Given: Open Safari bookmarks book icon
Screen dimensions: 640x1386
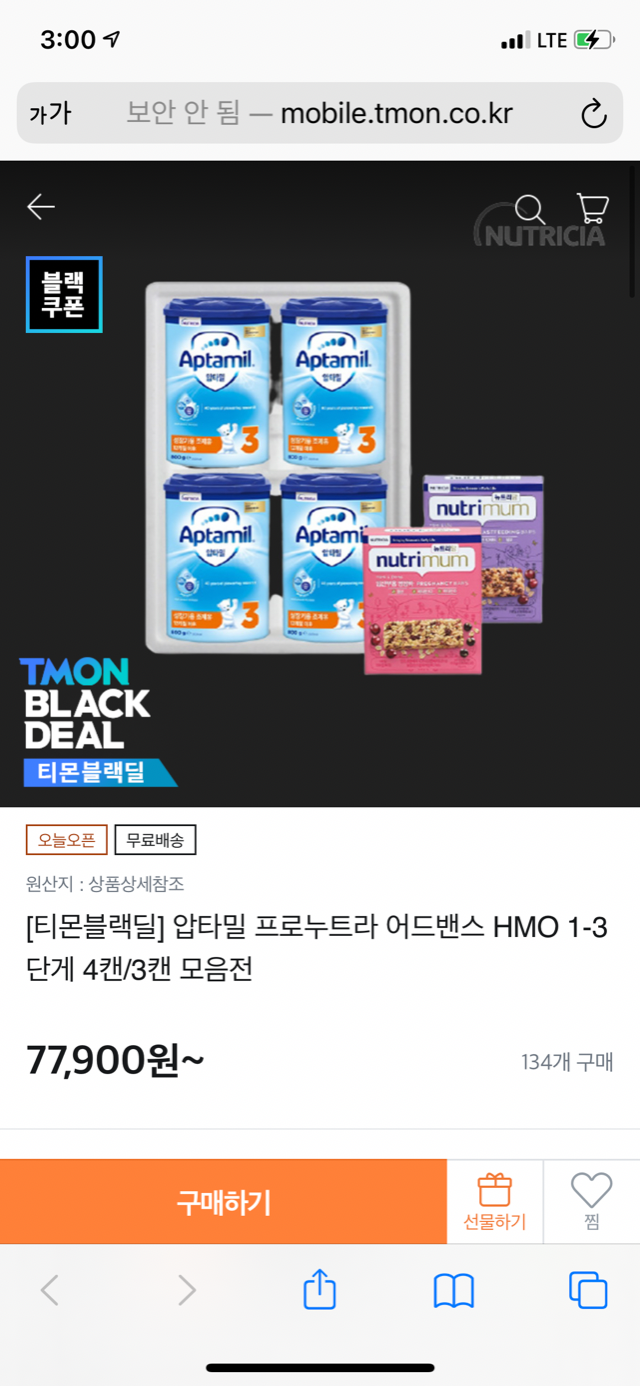Looking at the screenshot, I should [x=453, y=1291].
